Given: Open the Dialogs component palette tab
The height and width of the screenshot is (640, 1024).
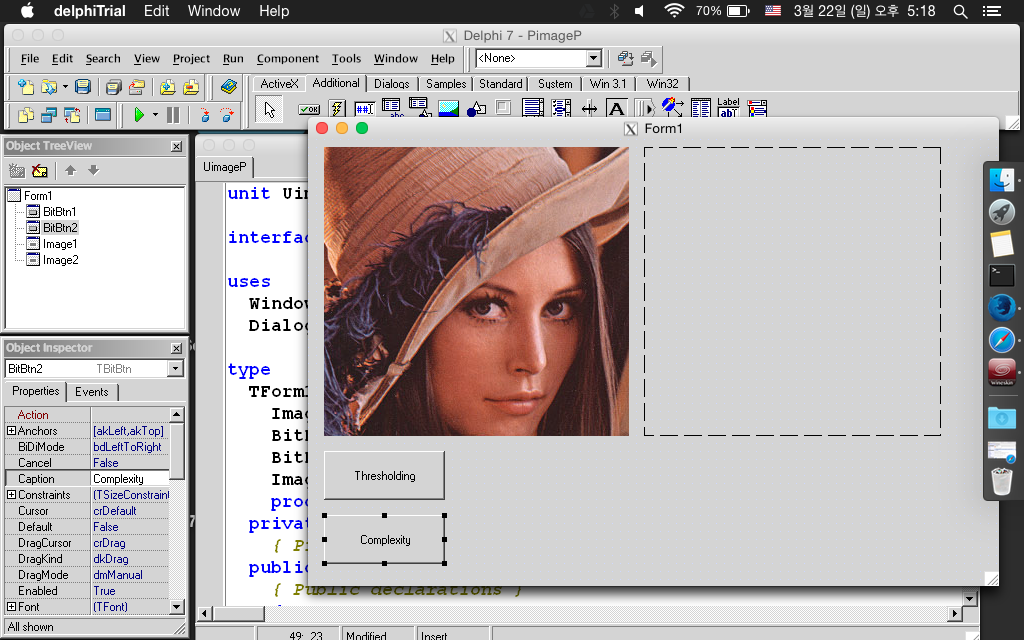Looking at the screenshot, I should pyautogui.click(x=391, y=84).
